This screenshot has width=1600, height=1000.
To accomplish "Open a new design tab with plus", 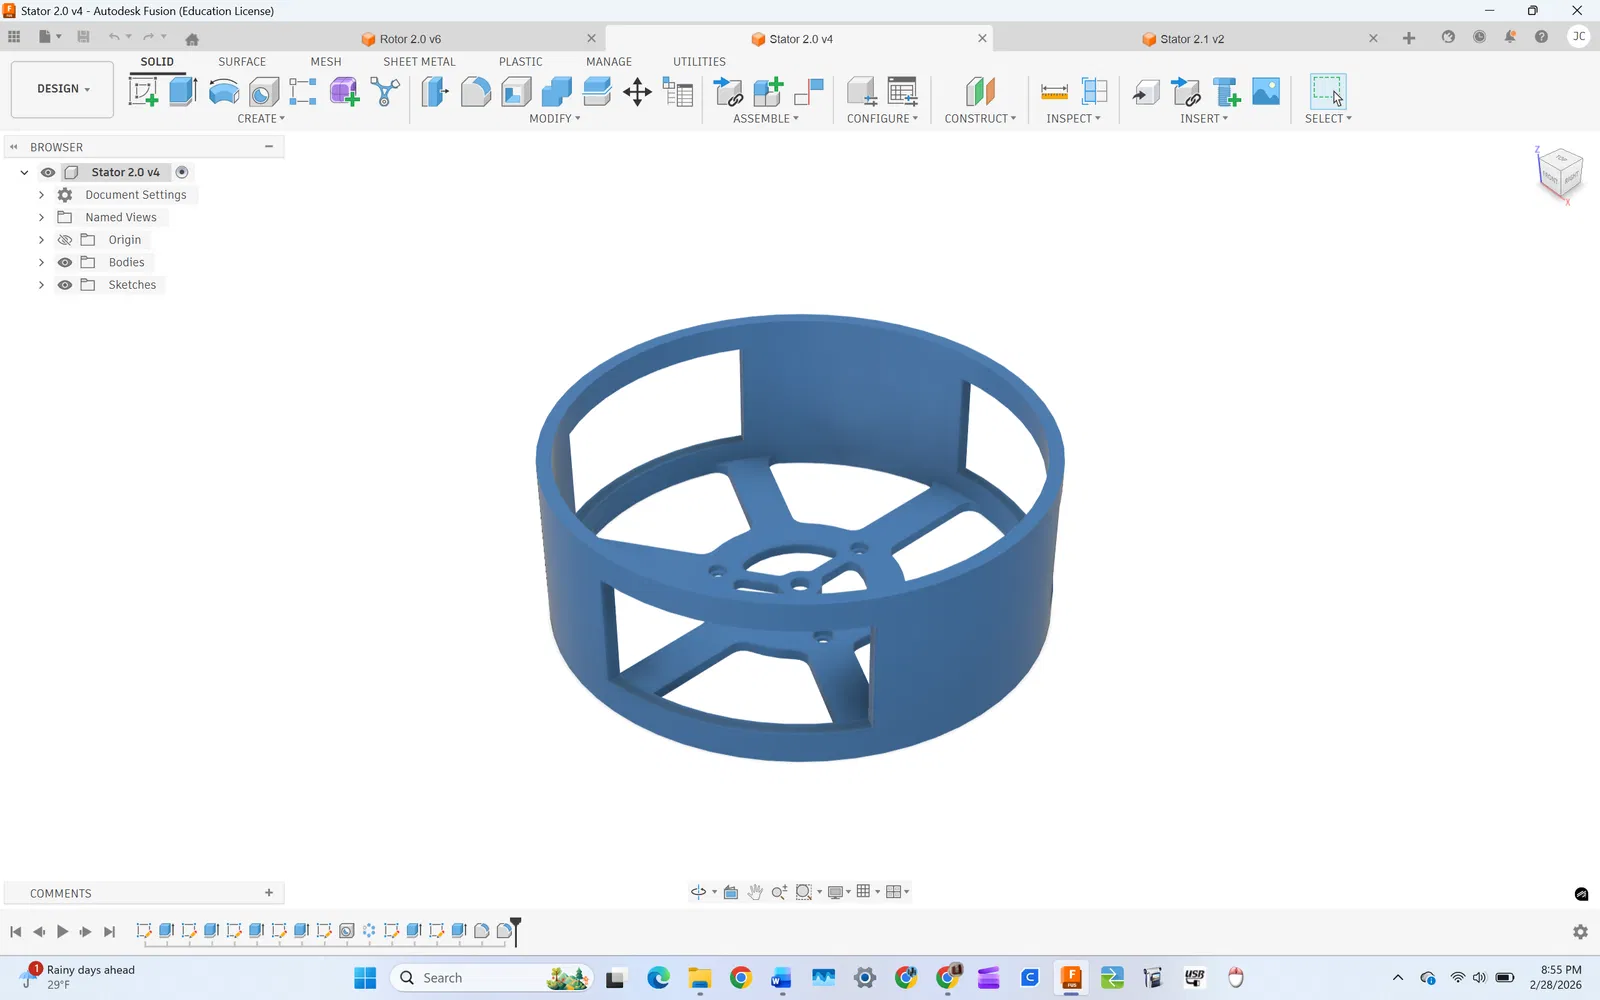I will coord(1409,38).
